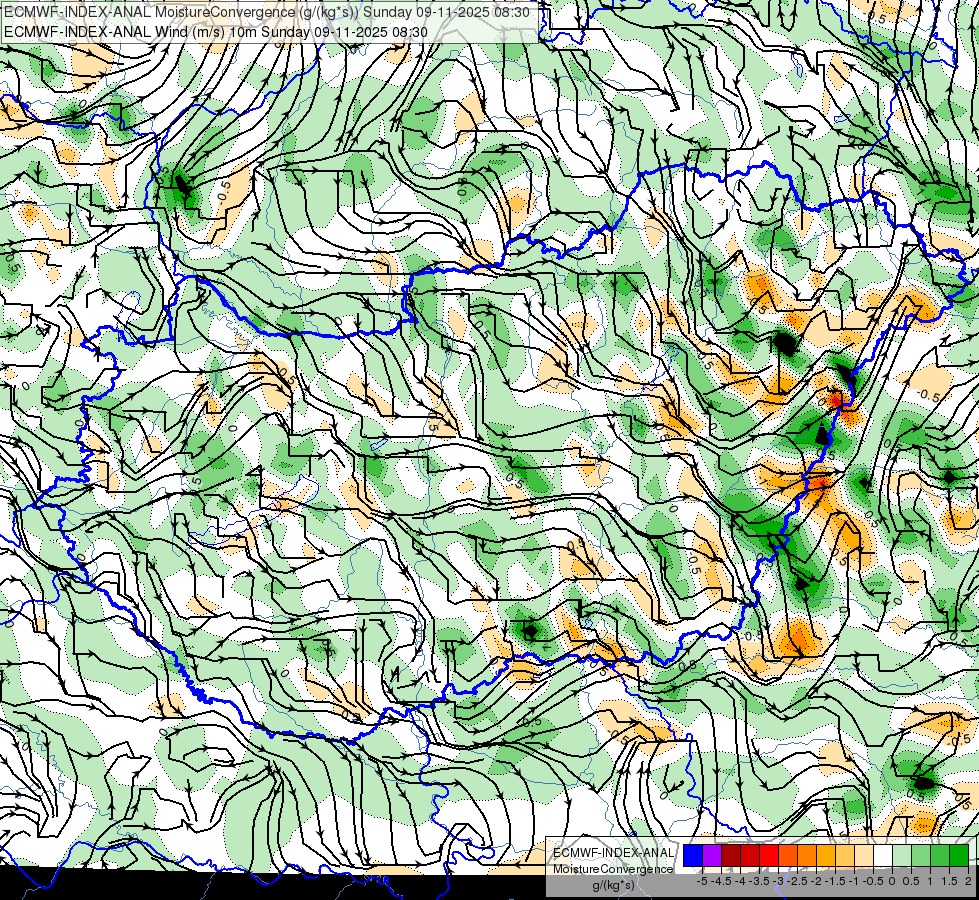Viewport: 979px width, 900px height.
Task: Click the MoistureConvergence title line at top
Action: tap(267, 12)
